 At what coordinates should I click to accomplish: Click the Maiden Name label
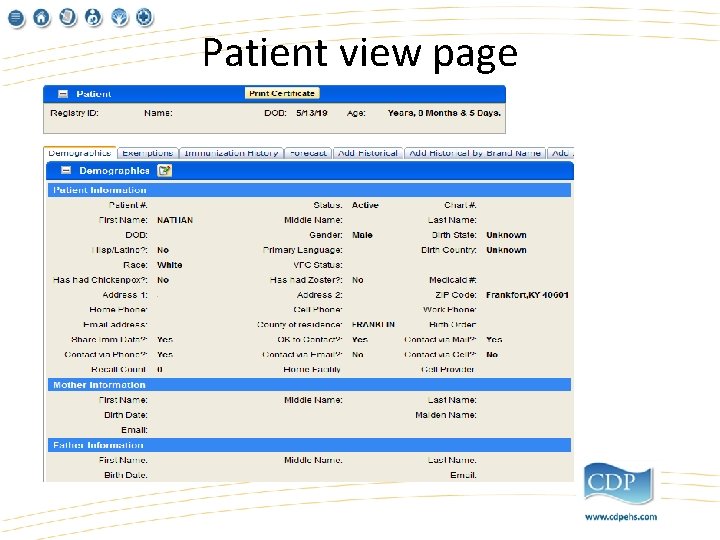[446, 415]
